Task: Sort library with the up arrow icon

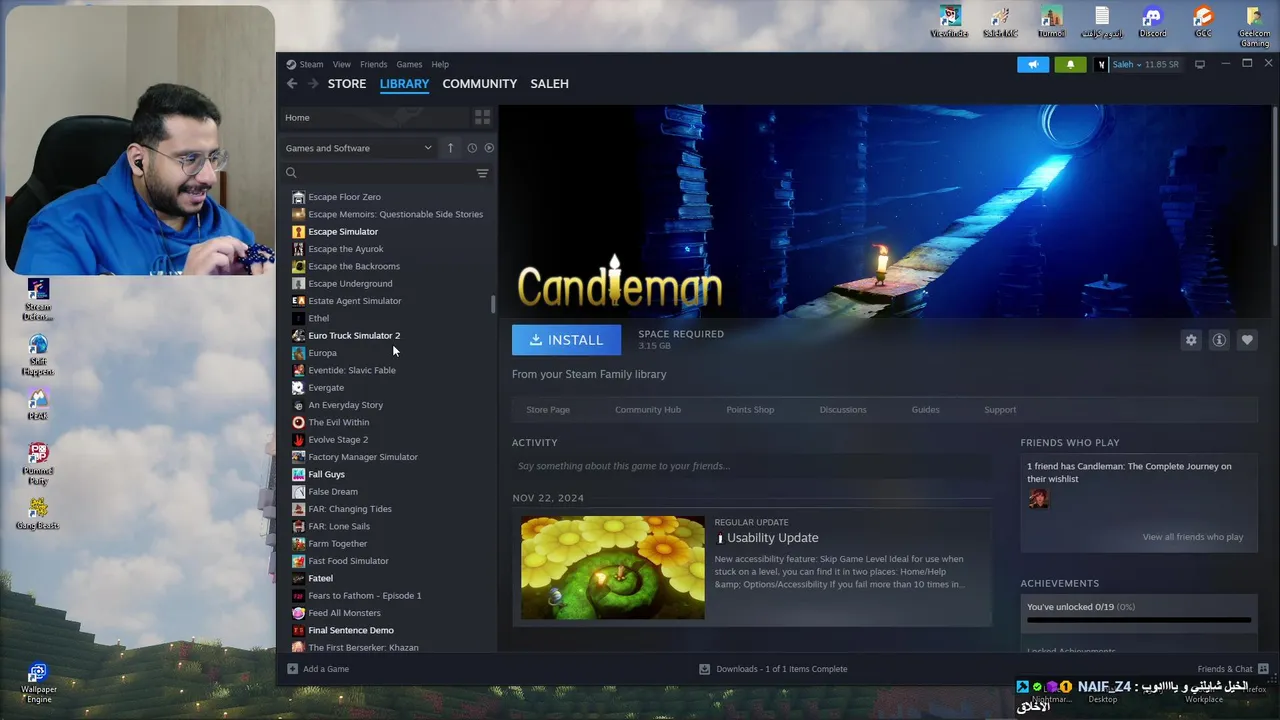Action: 450,148
